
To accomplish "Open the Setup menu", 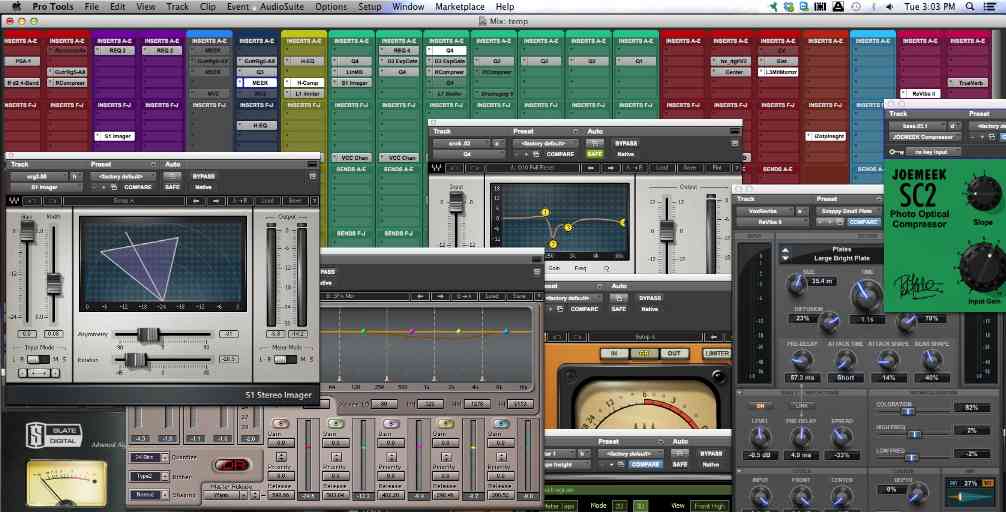I will pyautogui.click(x=370, y=6).
